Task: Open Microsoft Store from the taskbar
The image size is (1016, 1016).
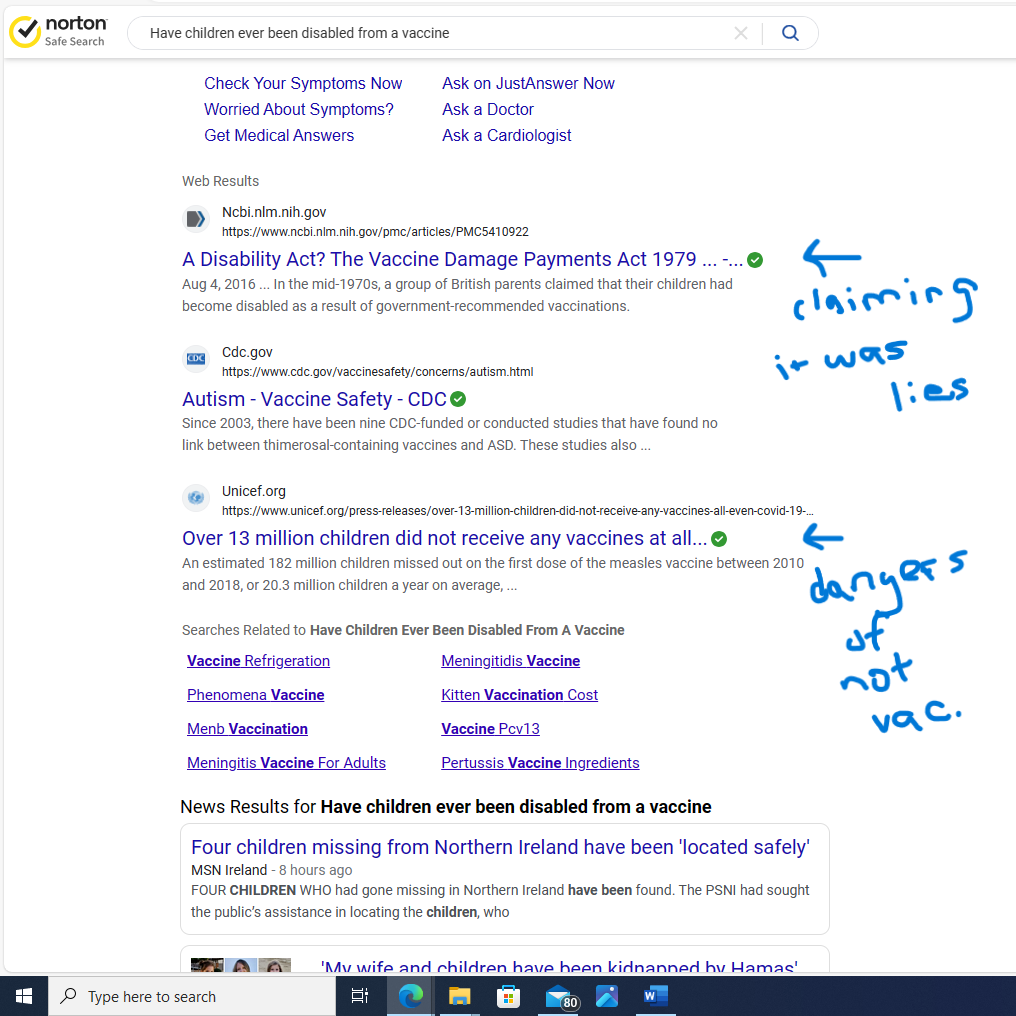Action: (x=509, y=996)
